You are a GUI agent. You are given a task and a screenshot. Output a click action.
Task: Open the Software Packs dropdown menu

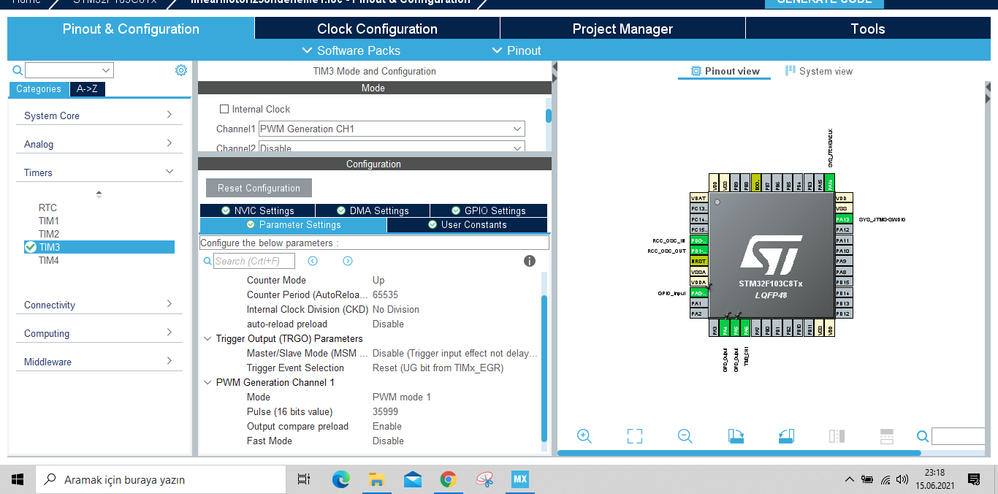tap(351, 50)
